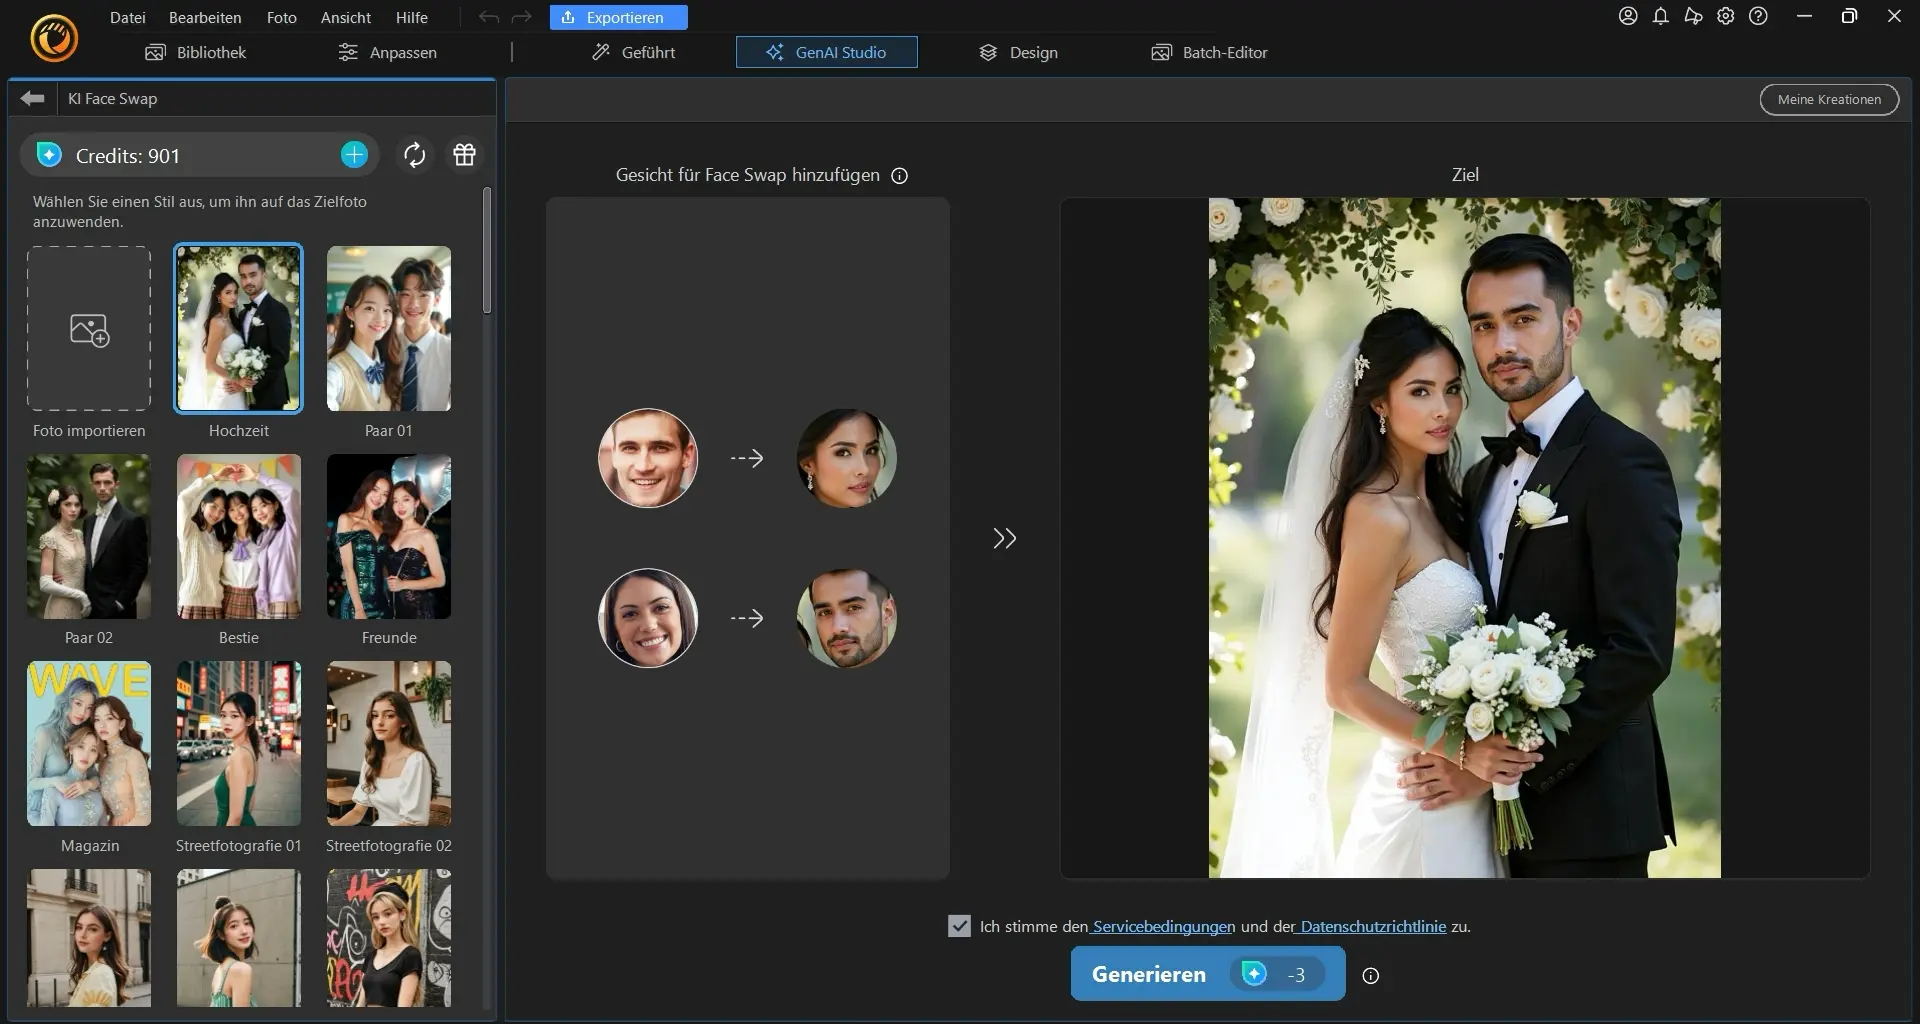This screenshot has height=1024, width=1920.
Task: Click the info icon next to face swap heading
Action: coord(899,176)
